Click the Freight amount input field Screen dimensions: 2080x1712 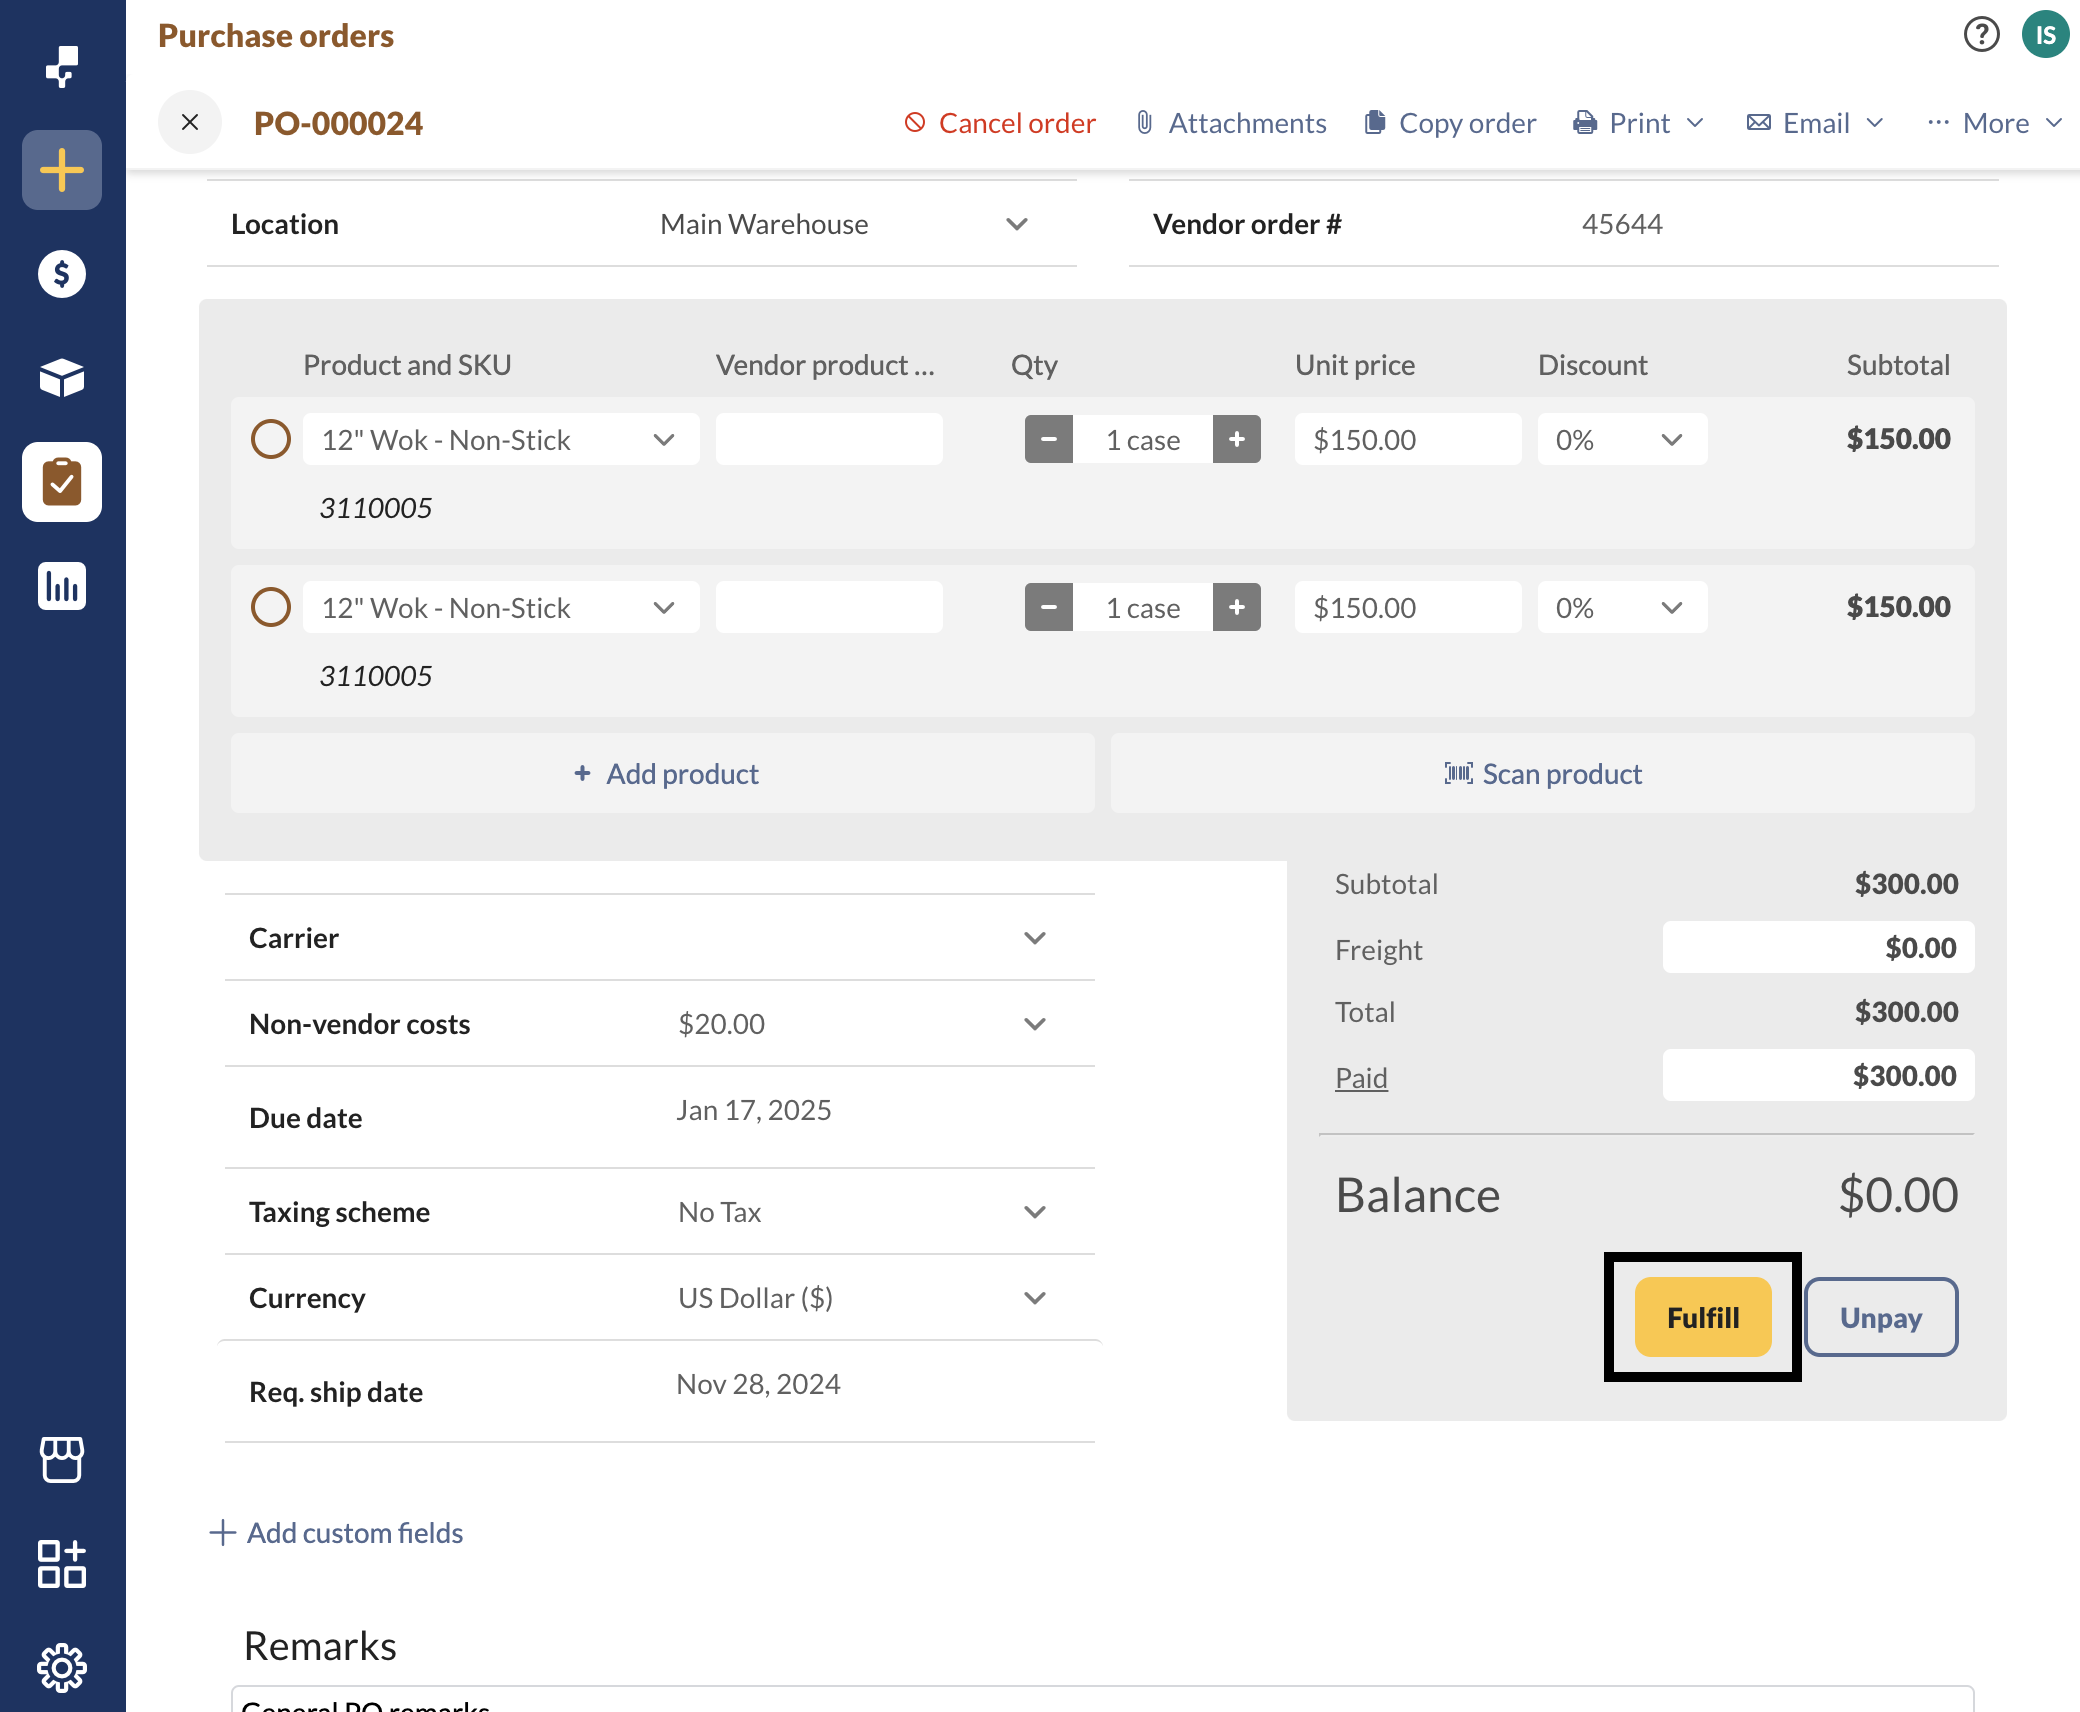[x=1817, y=948]
